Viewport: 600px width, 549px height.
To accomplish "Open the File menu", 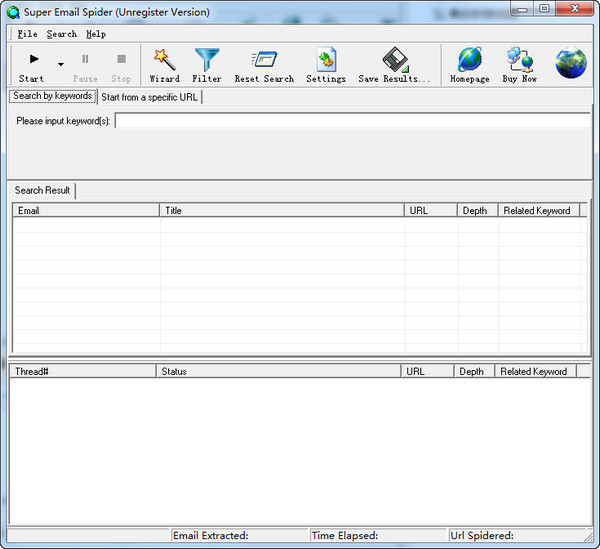I will click(27, 34).
